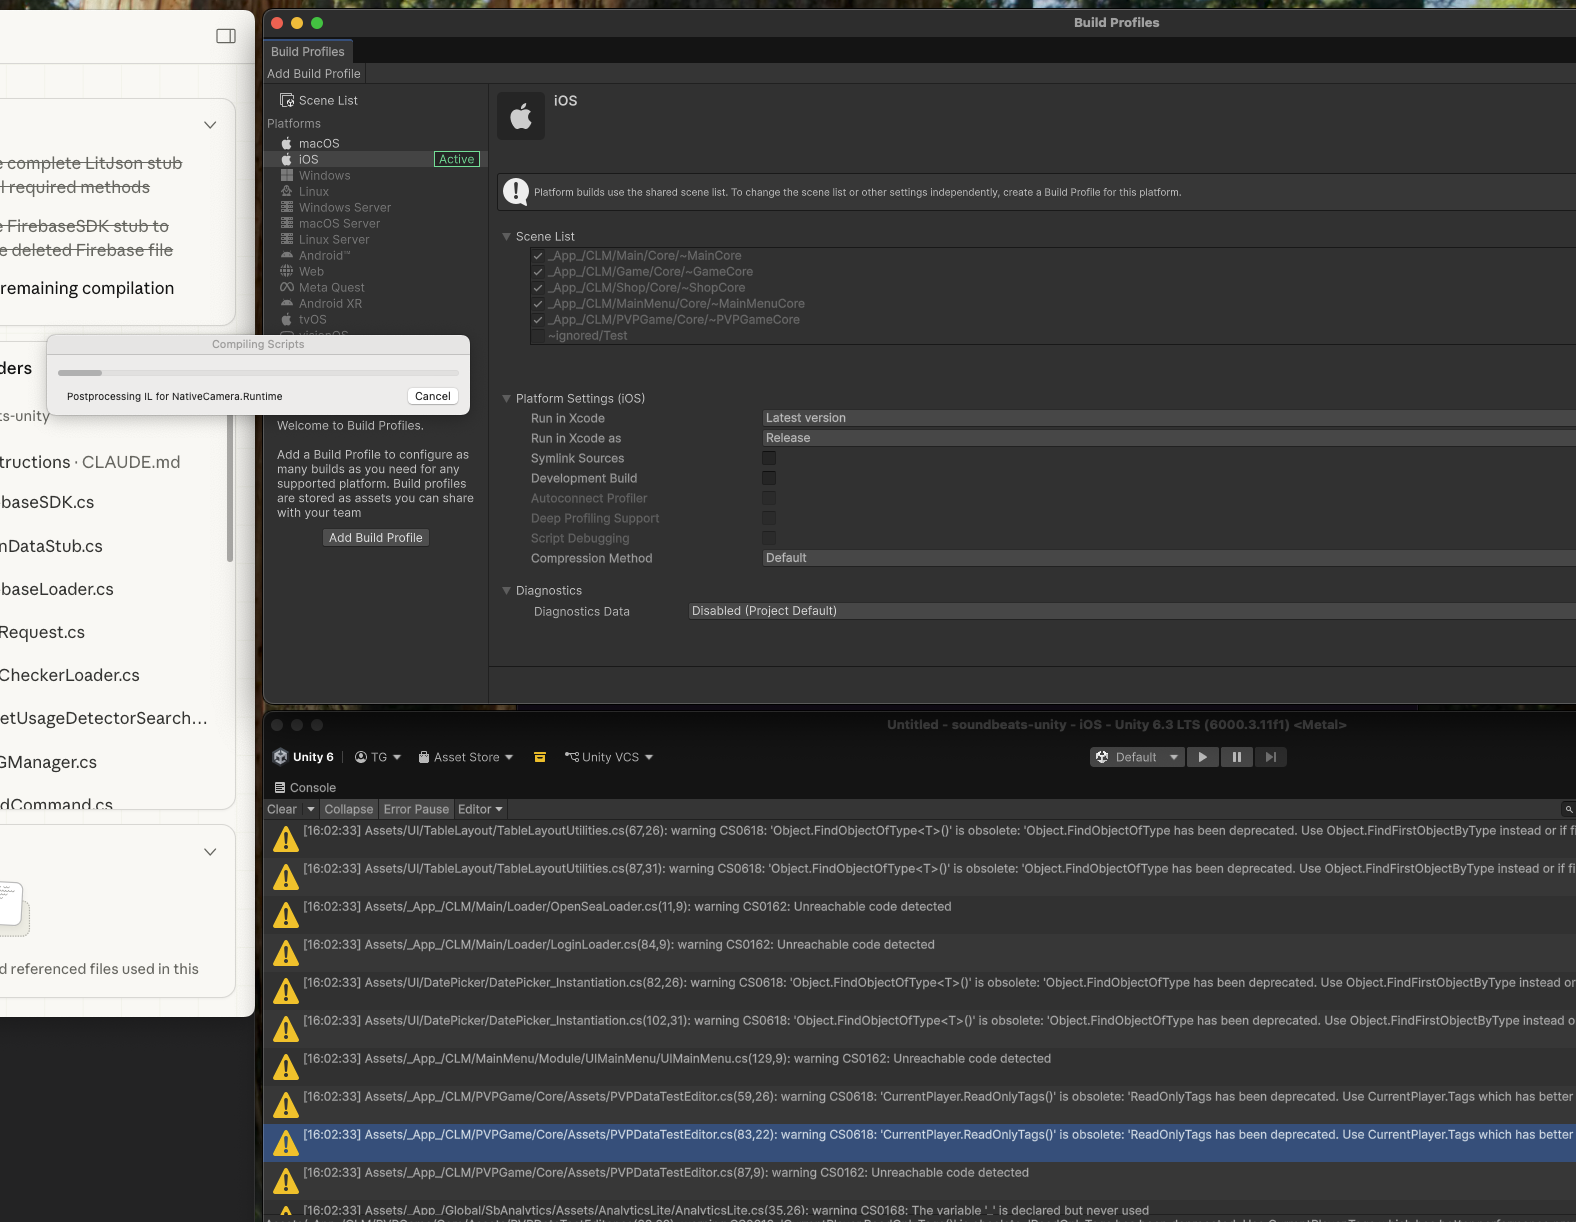Viewport: 1576px width, 1222px height.
Task: Collapse the lower card chevron in left panel
Action: 210,852
